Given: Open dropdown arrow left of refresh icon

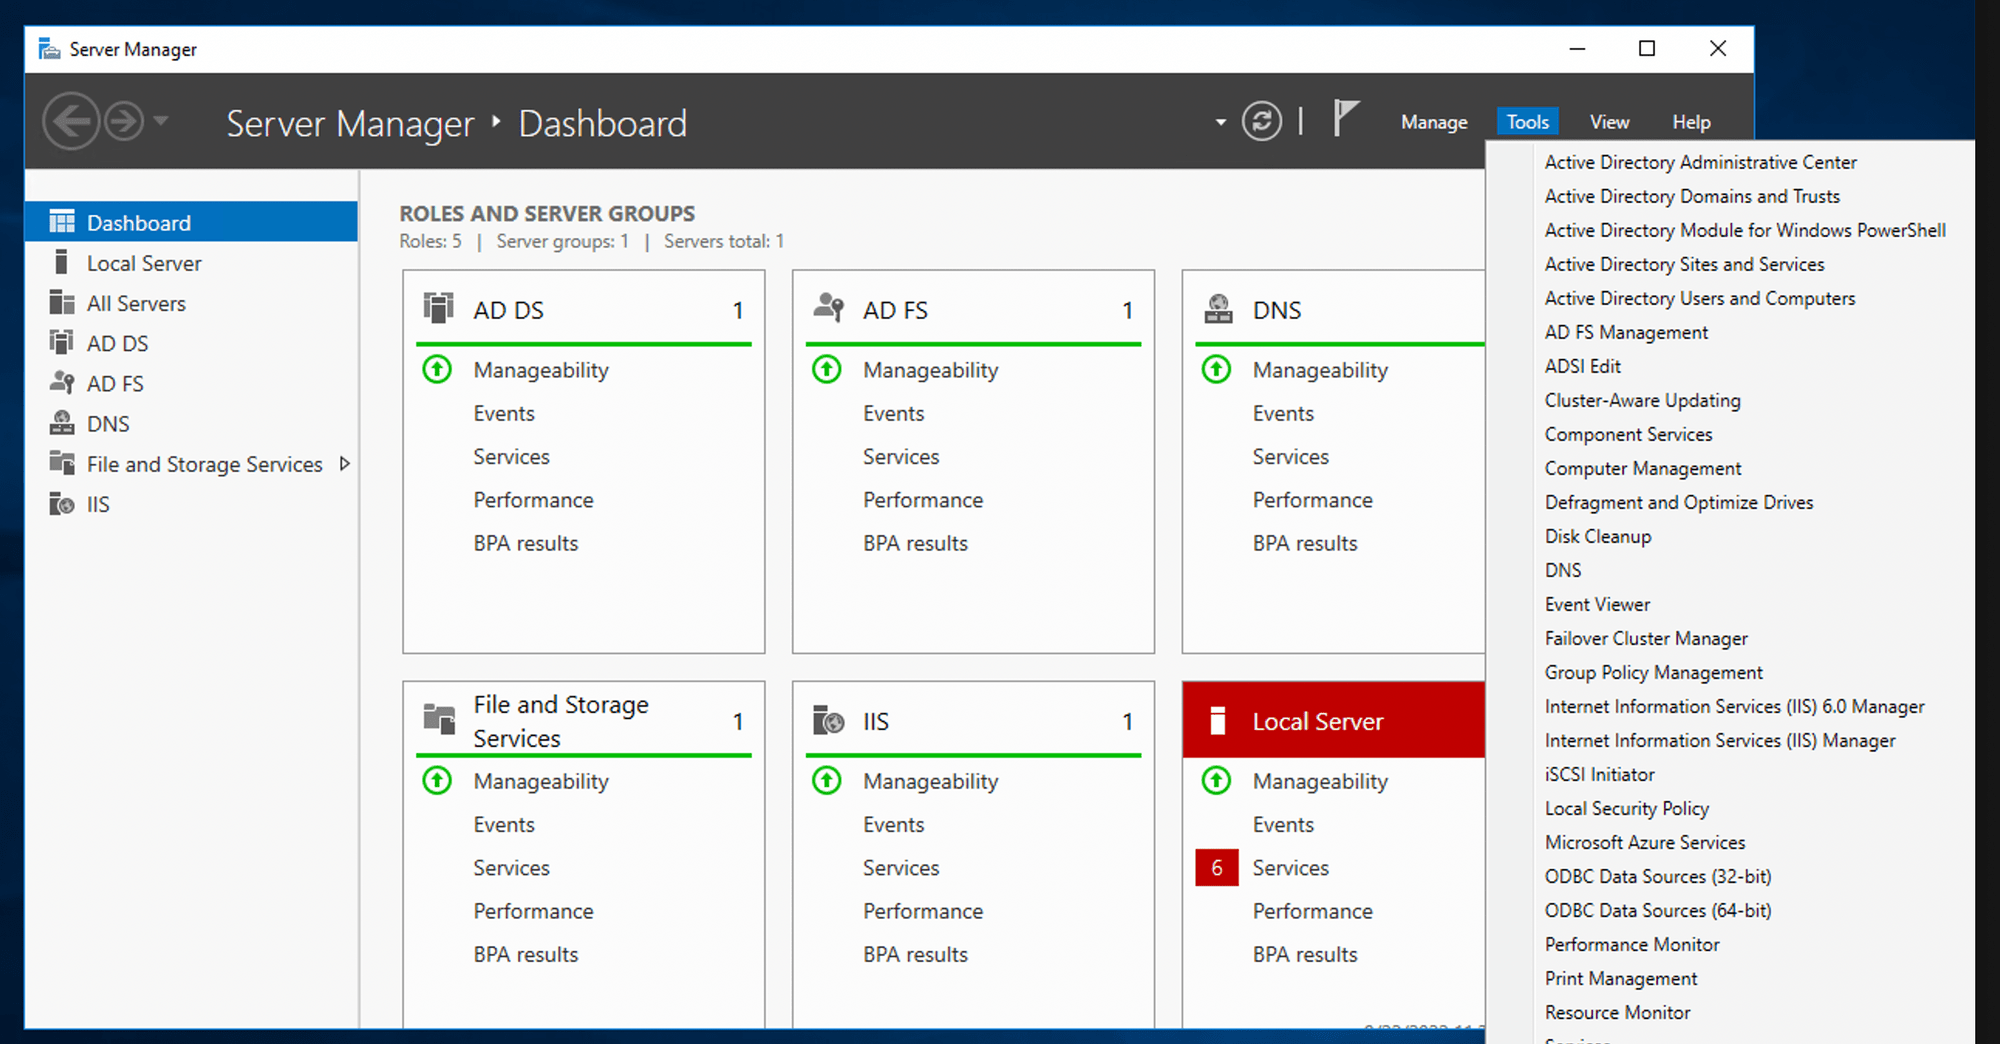Looking at the screenshot, I should point(1220,123).
